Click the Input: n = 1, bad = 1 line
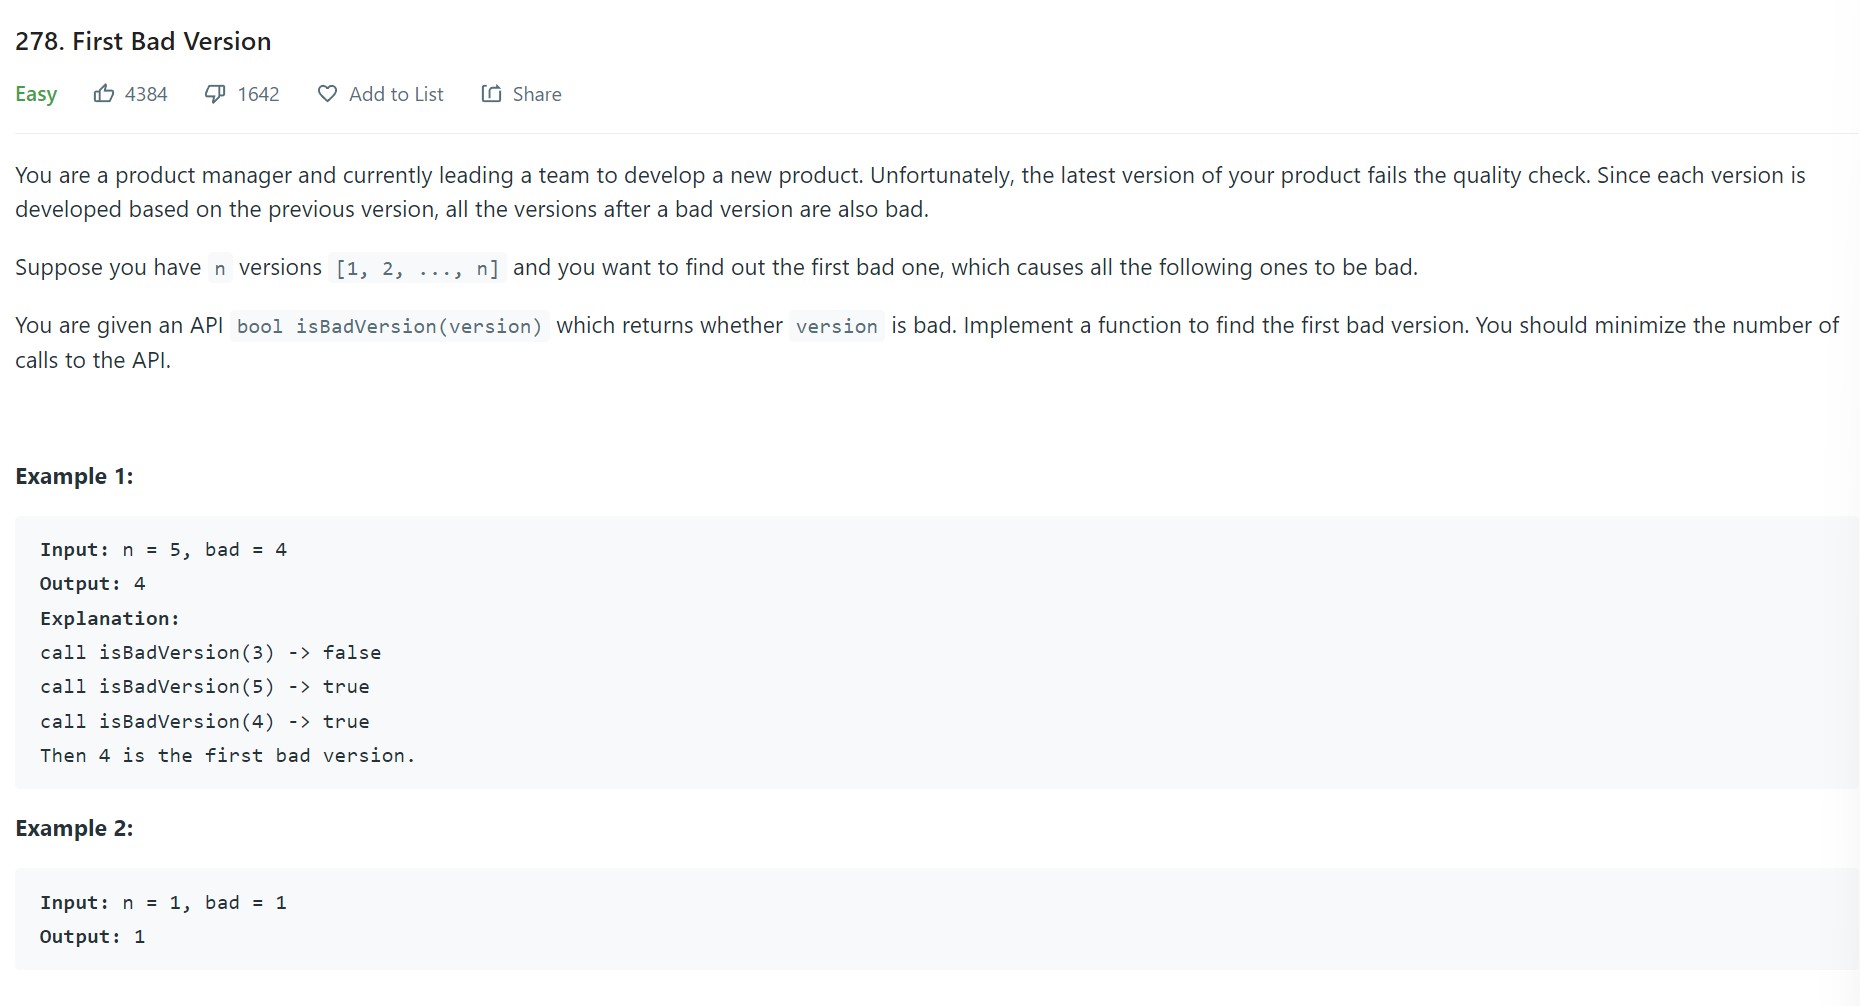Viewport: 1860px width, 1006px height. (x=163, y=903)
